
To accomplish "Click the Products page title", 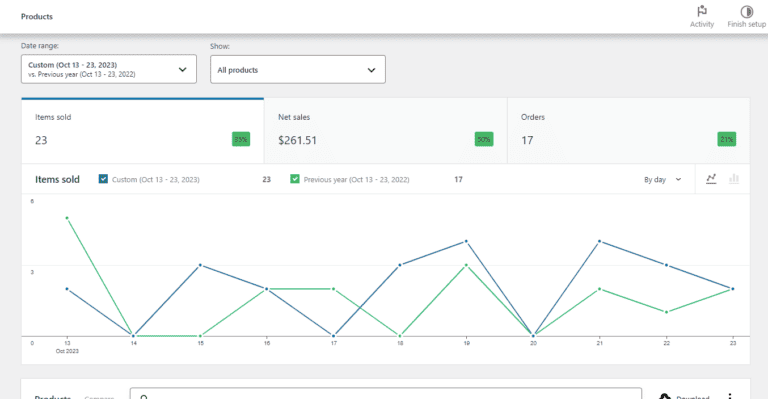I will tap(37, 17).
